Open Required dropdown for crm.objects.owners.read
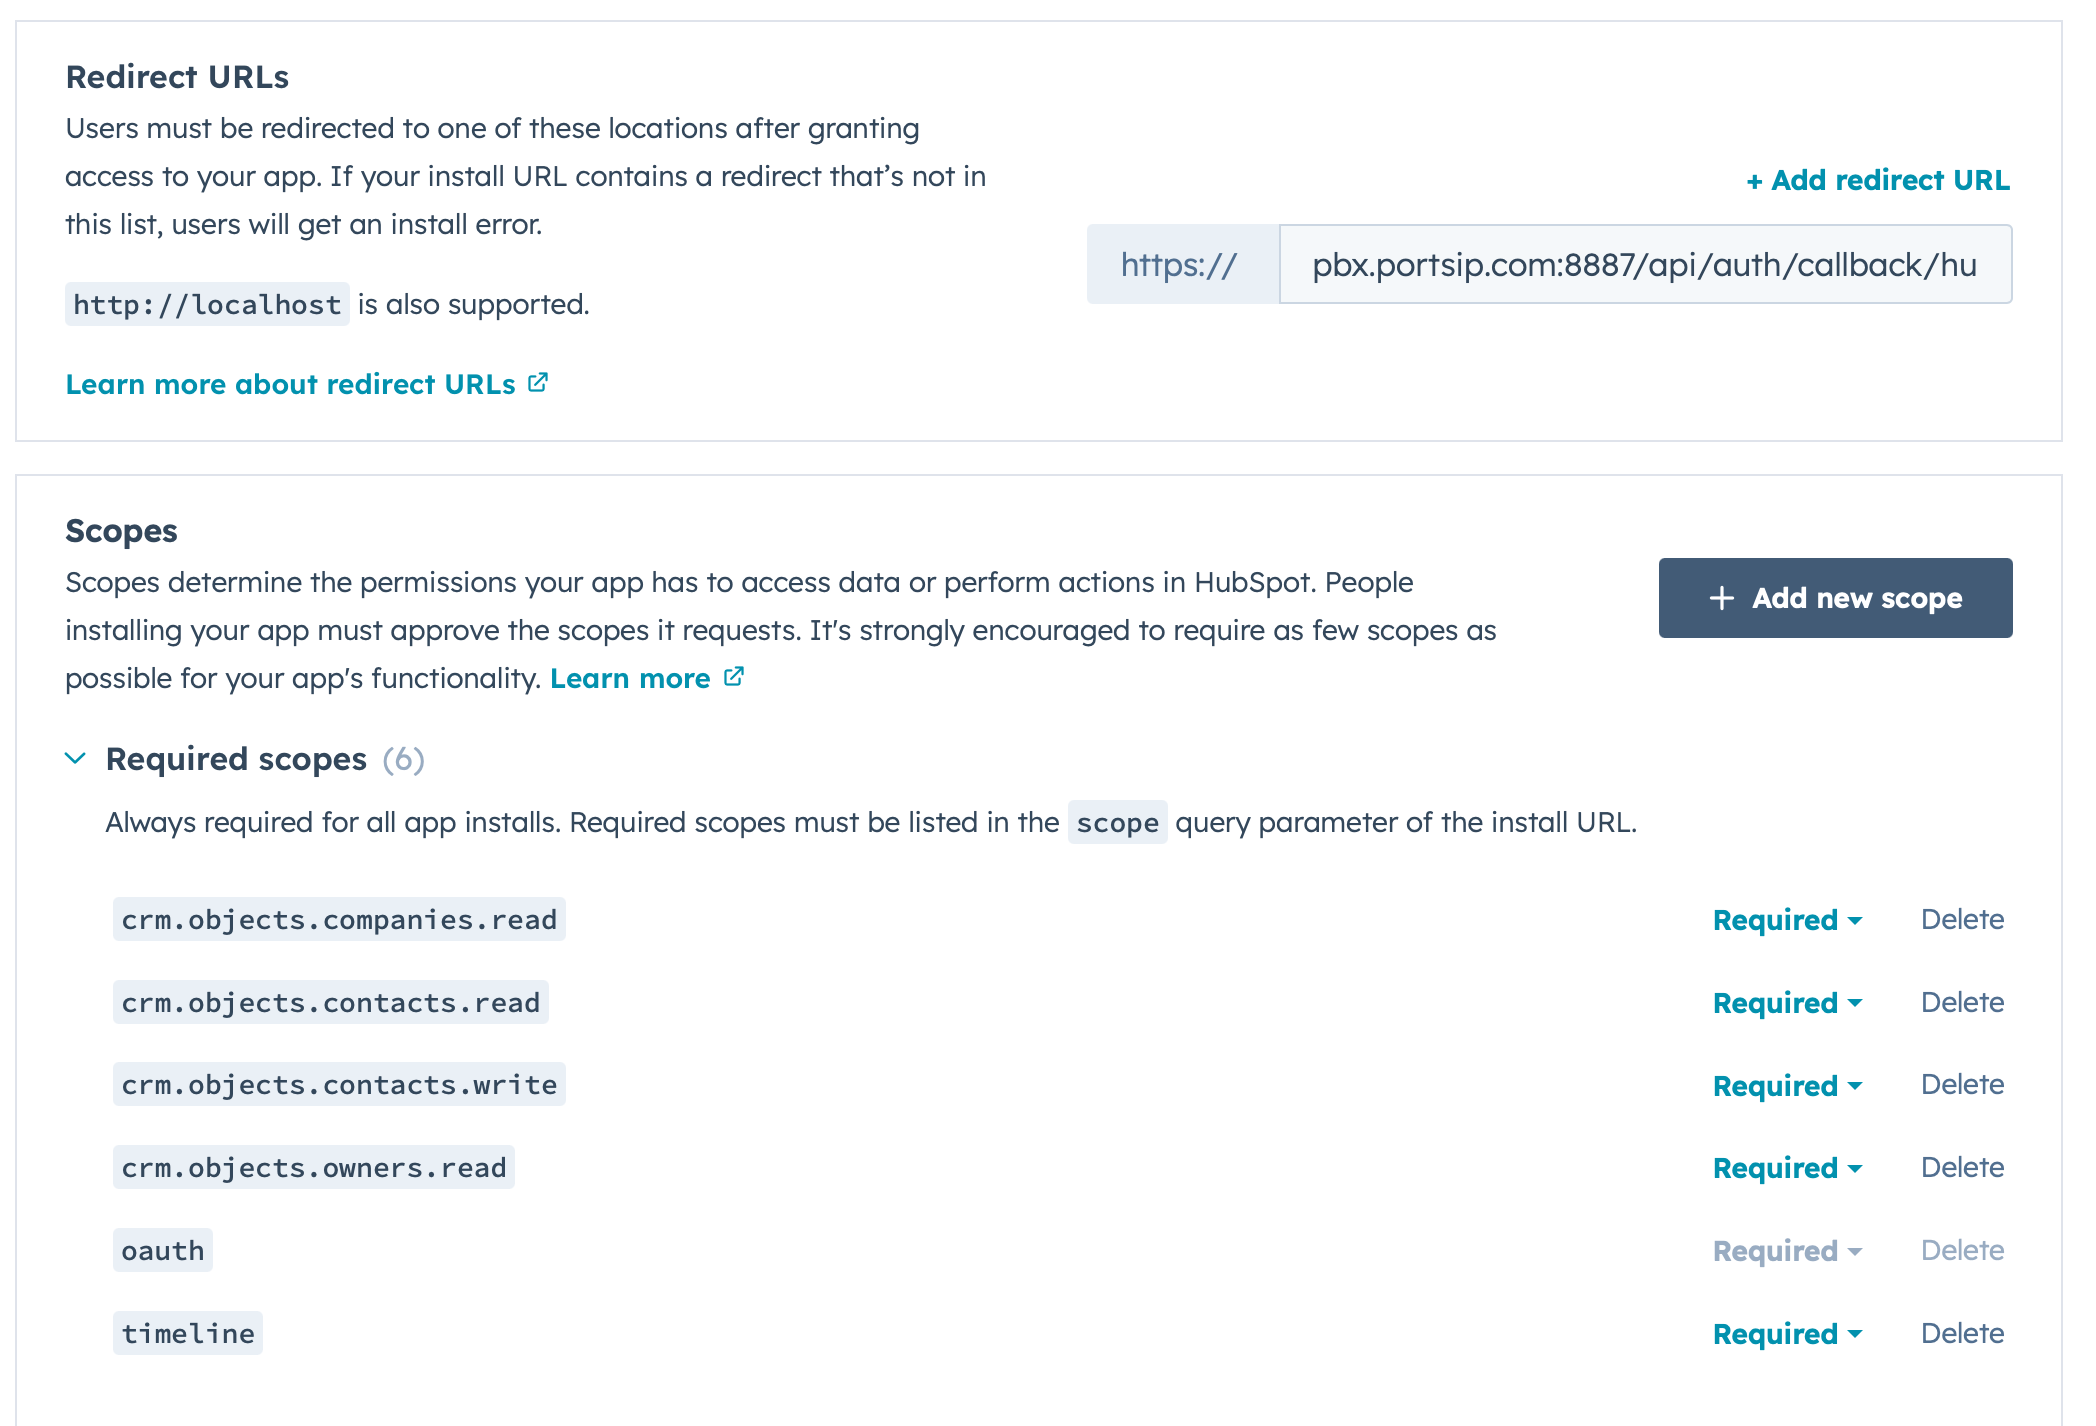 1787,1168
